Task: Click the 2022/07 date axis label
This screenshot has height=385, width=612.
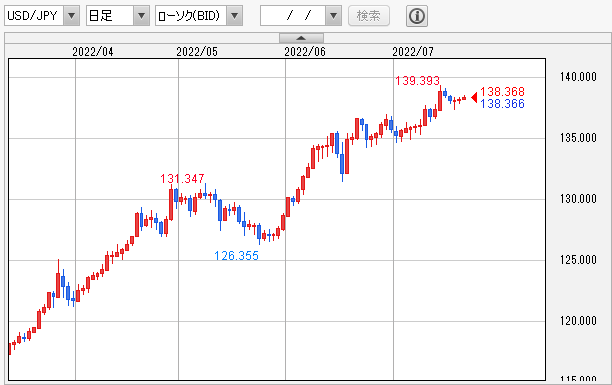Action: pos(413,52)
